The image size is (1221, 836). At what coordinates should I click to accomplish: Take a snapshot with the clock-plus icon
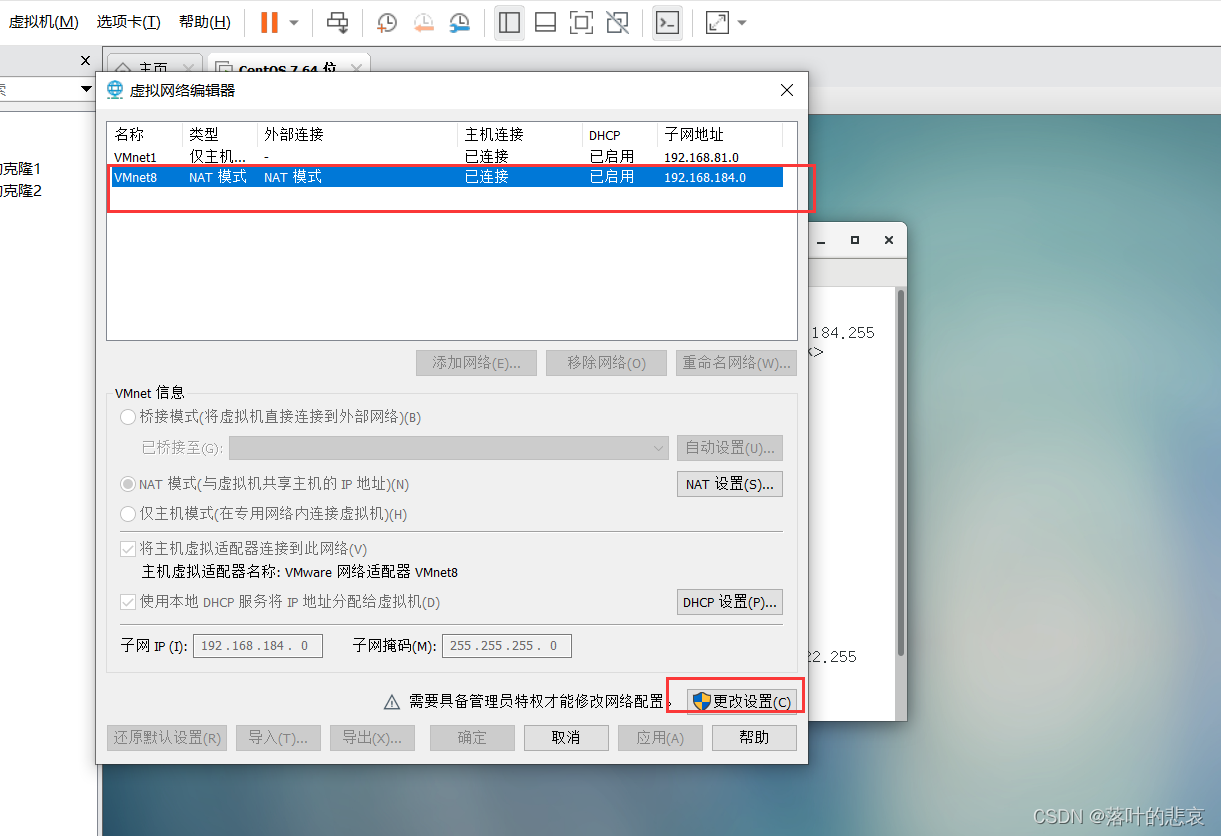coord(386,22)
